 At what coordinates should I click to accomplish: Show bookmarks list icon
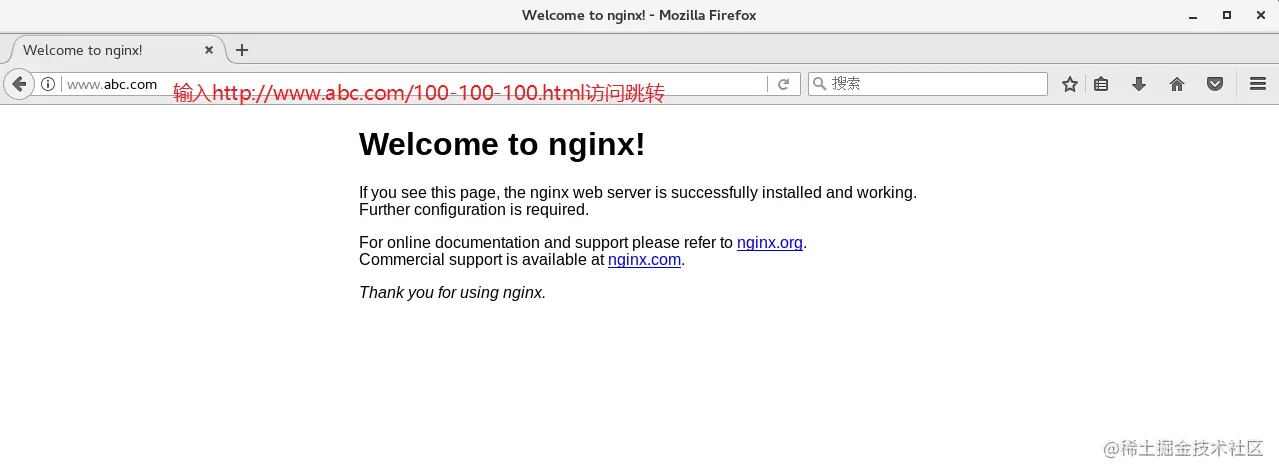pyautogui.click(x=1101, y=84)
